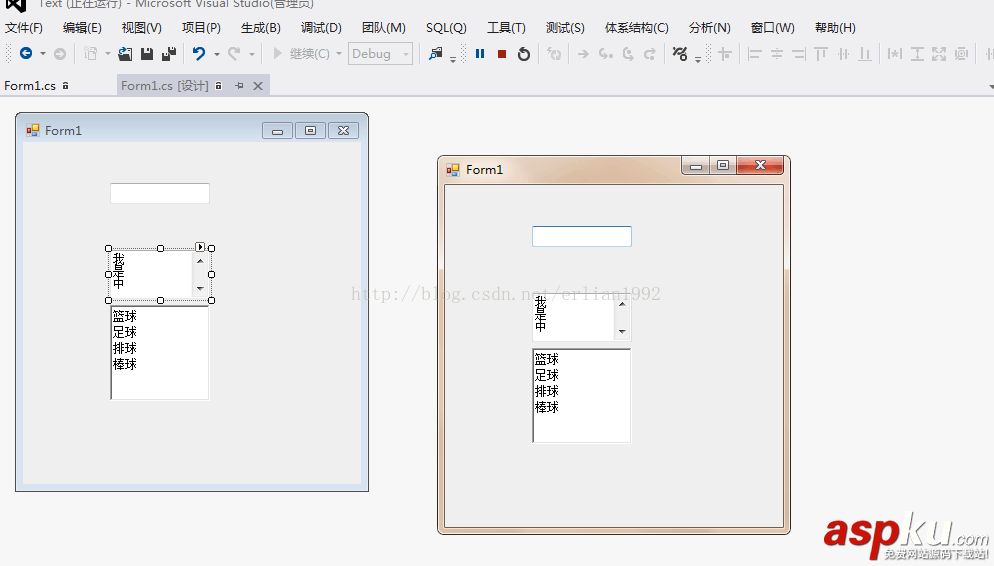Open the New Project dropdown arrow
Image resolution: width=994 pixels, height=566 pixels.
[x=107, y=54]
